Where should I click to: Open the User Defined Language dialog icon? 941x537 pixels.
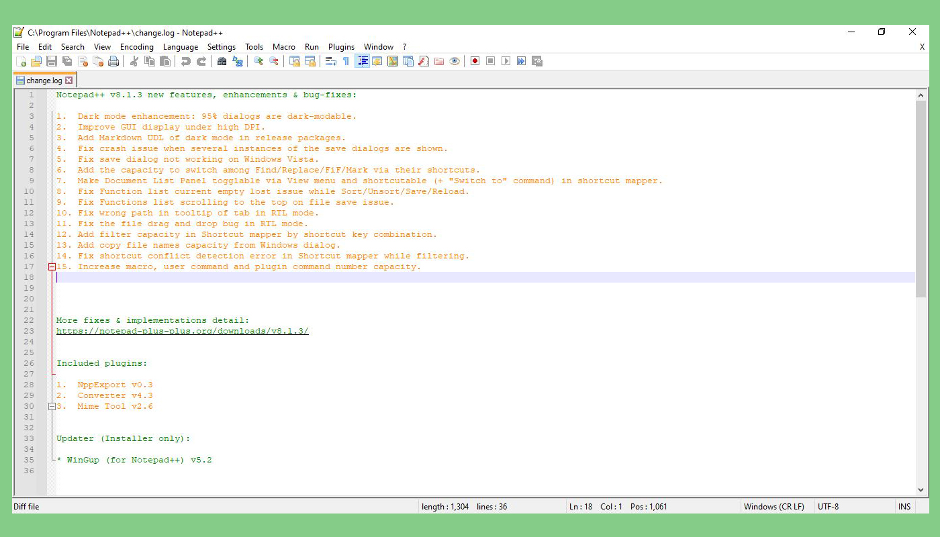click(x=377, y=61)
